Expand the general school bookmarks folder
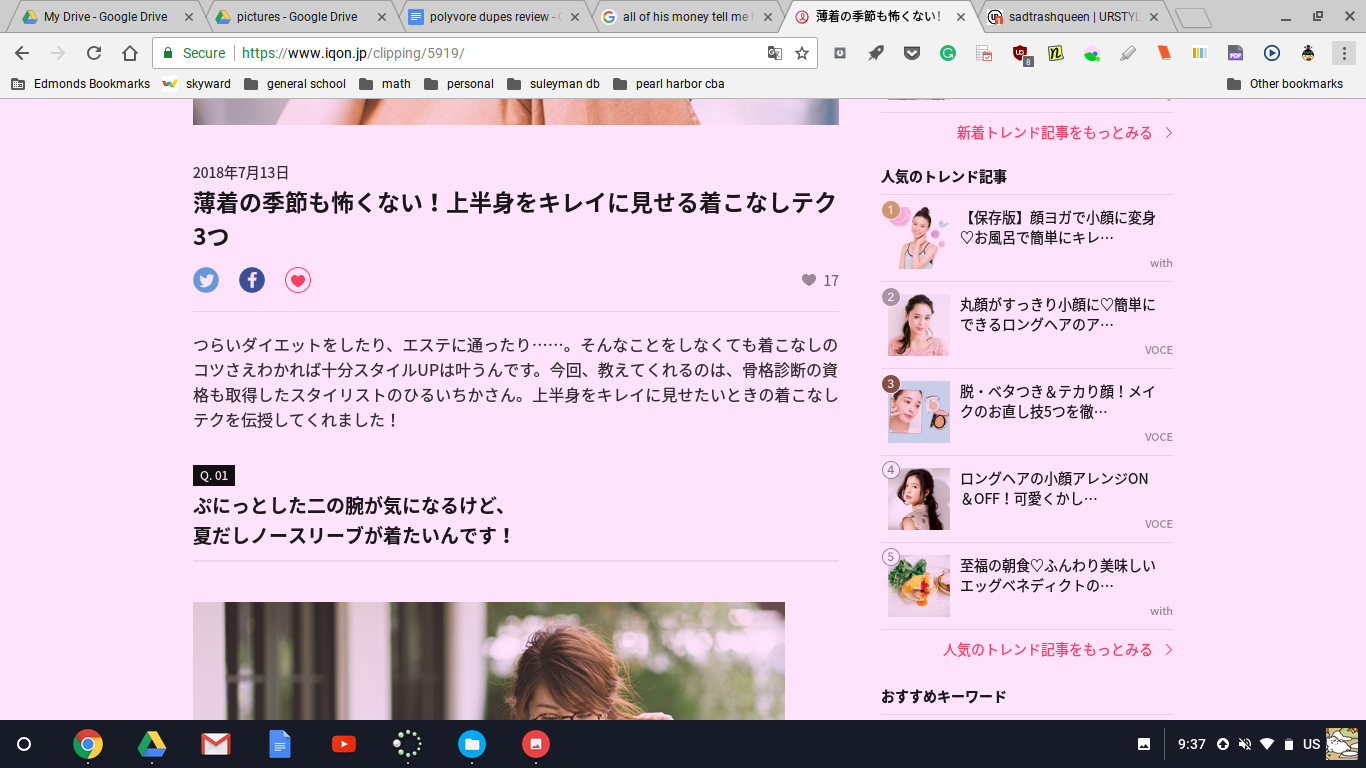The image size is (1366, 768). tap(295, 84)
